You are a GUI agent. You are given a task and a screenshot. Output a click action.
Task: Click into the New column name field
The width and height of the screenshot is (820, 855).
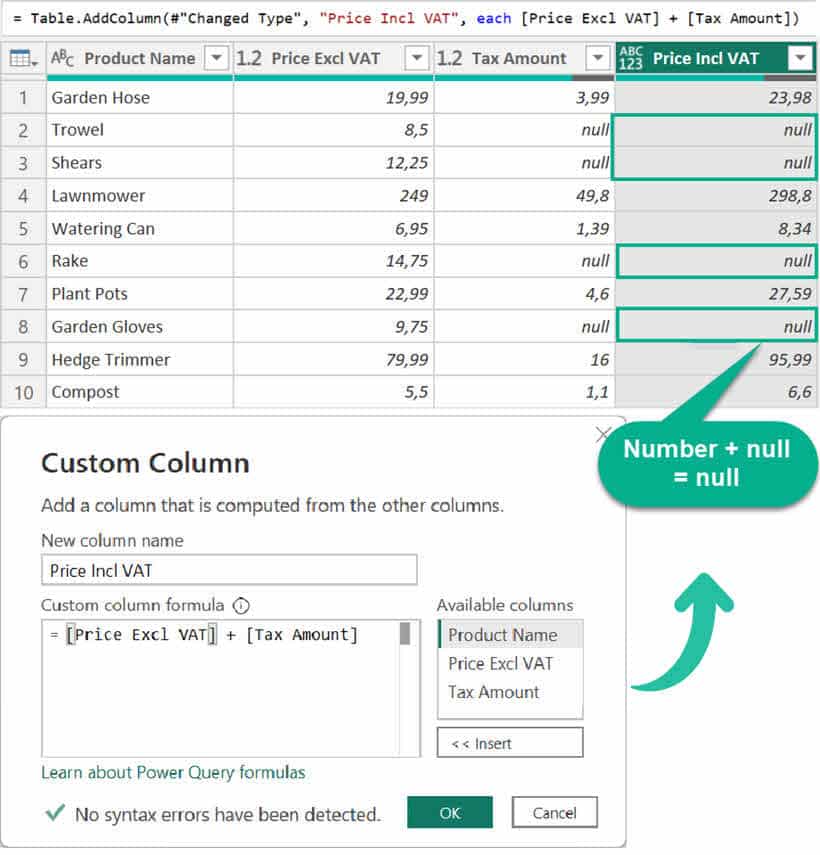tap(228, 569)
